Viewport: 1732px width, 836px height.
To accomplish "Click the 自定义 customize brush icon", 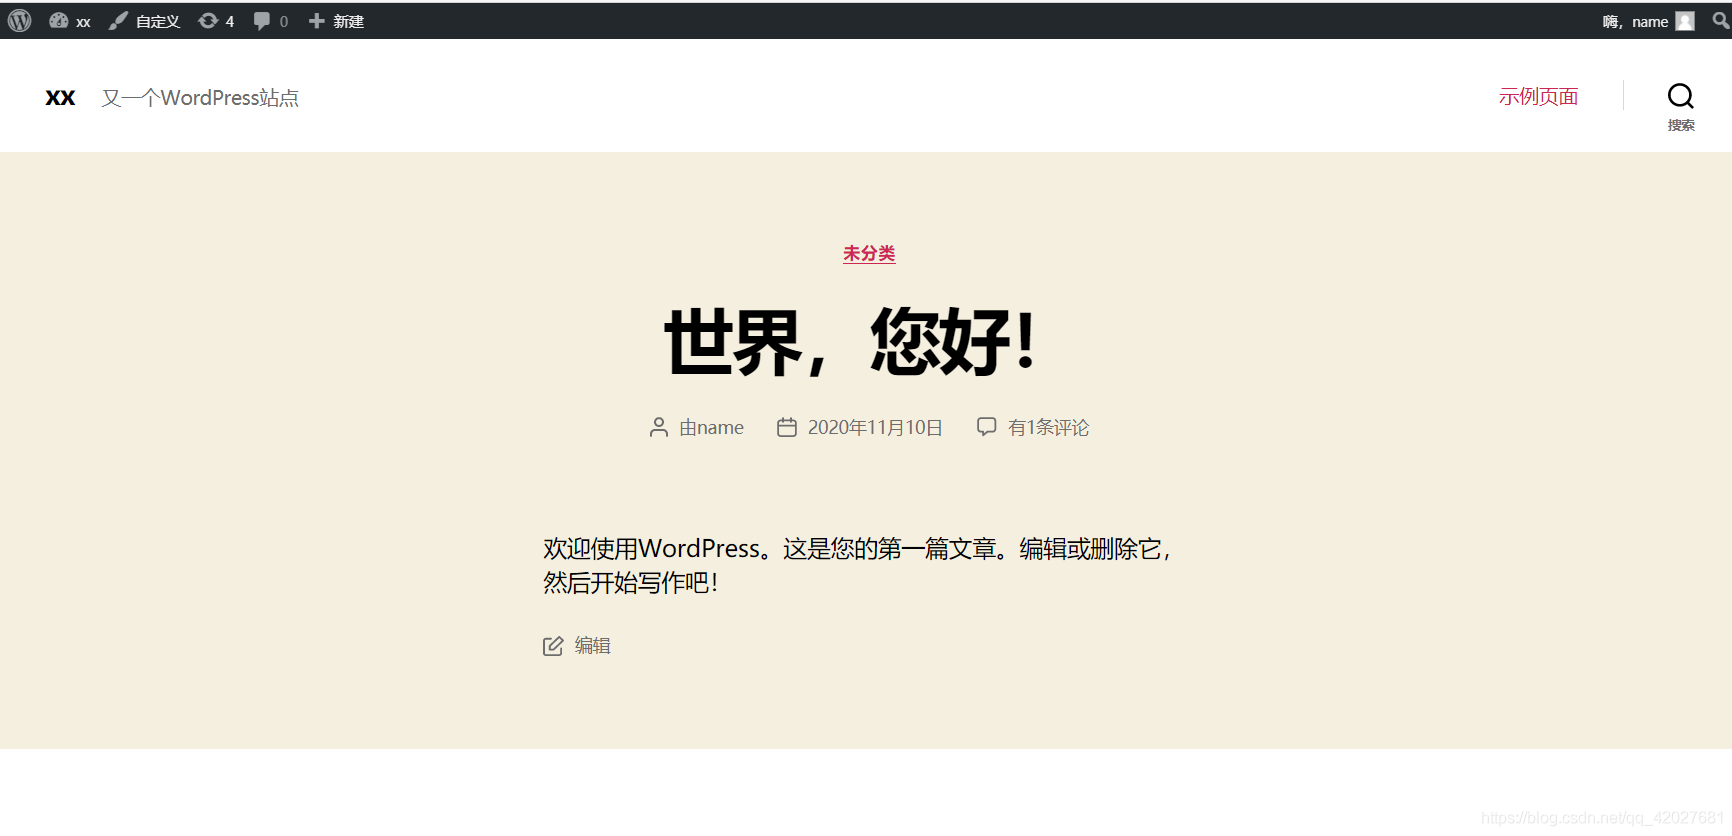I will 119,21.
